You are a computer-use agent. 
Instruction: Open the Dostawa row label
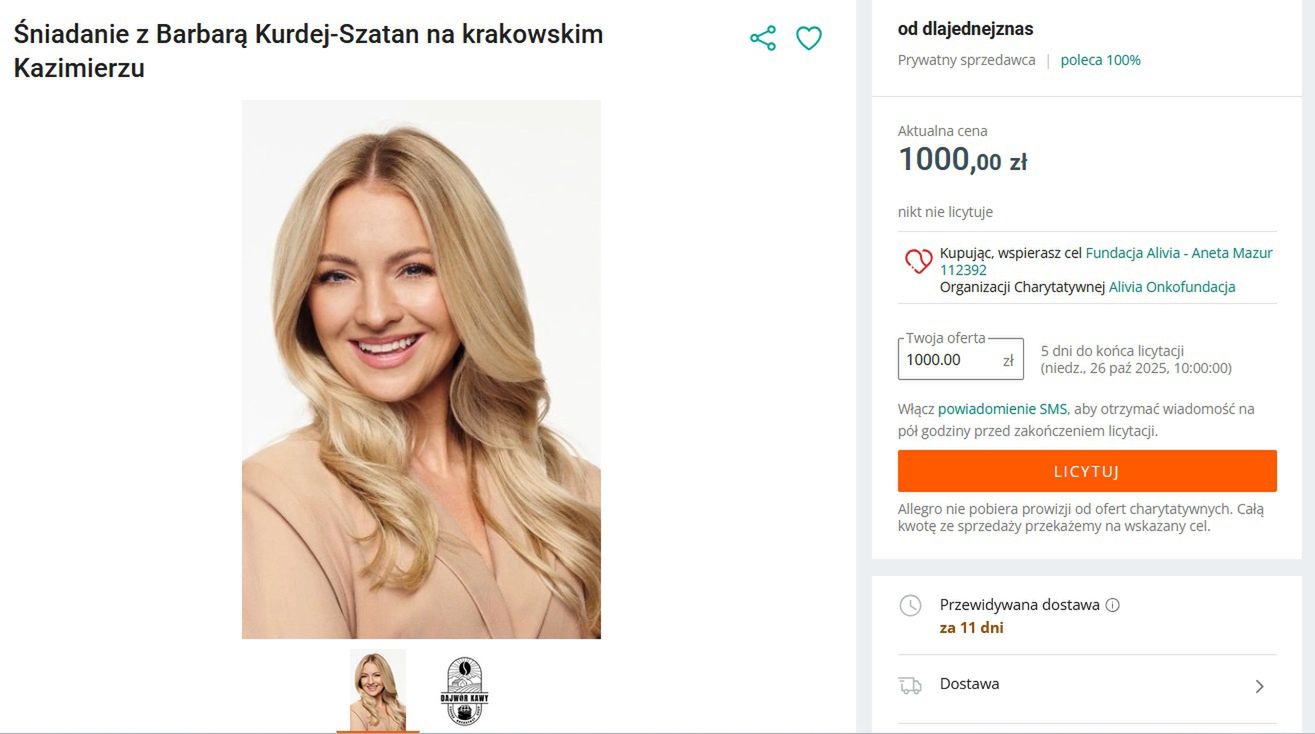969,684
